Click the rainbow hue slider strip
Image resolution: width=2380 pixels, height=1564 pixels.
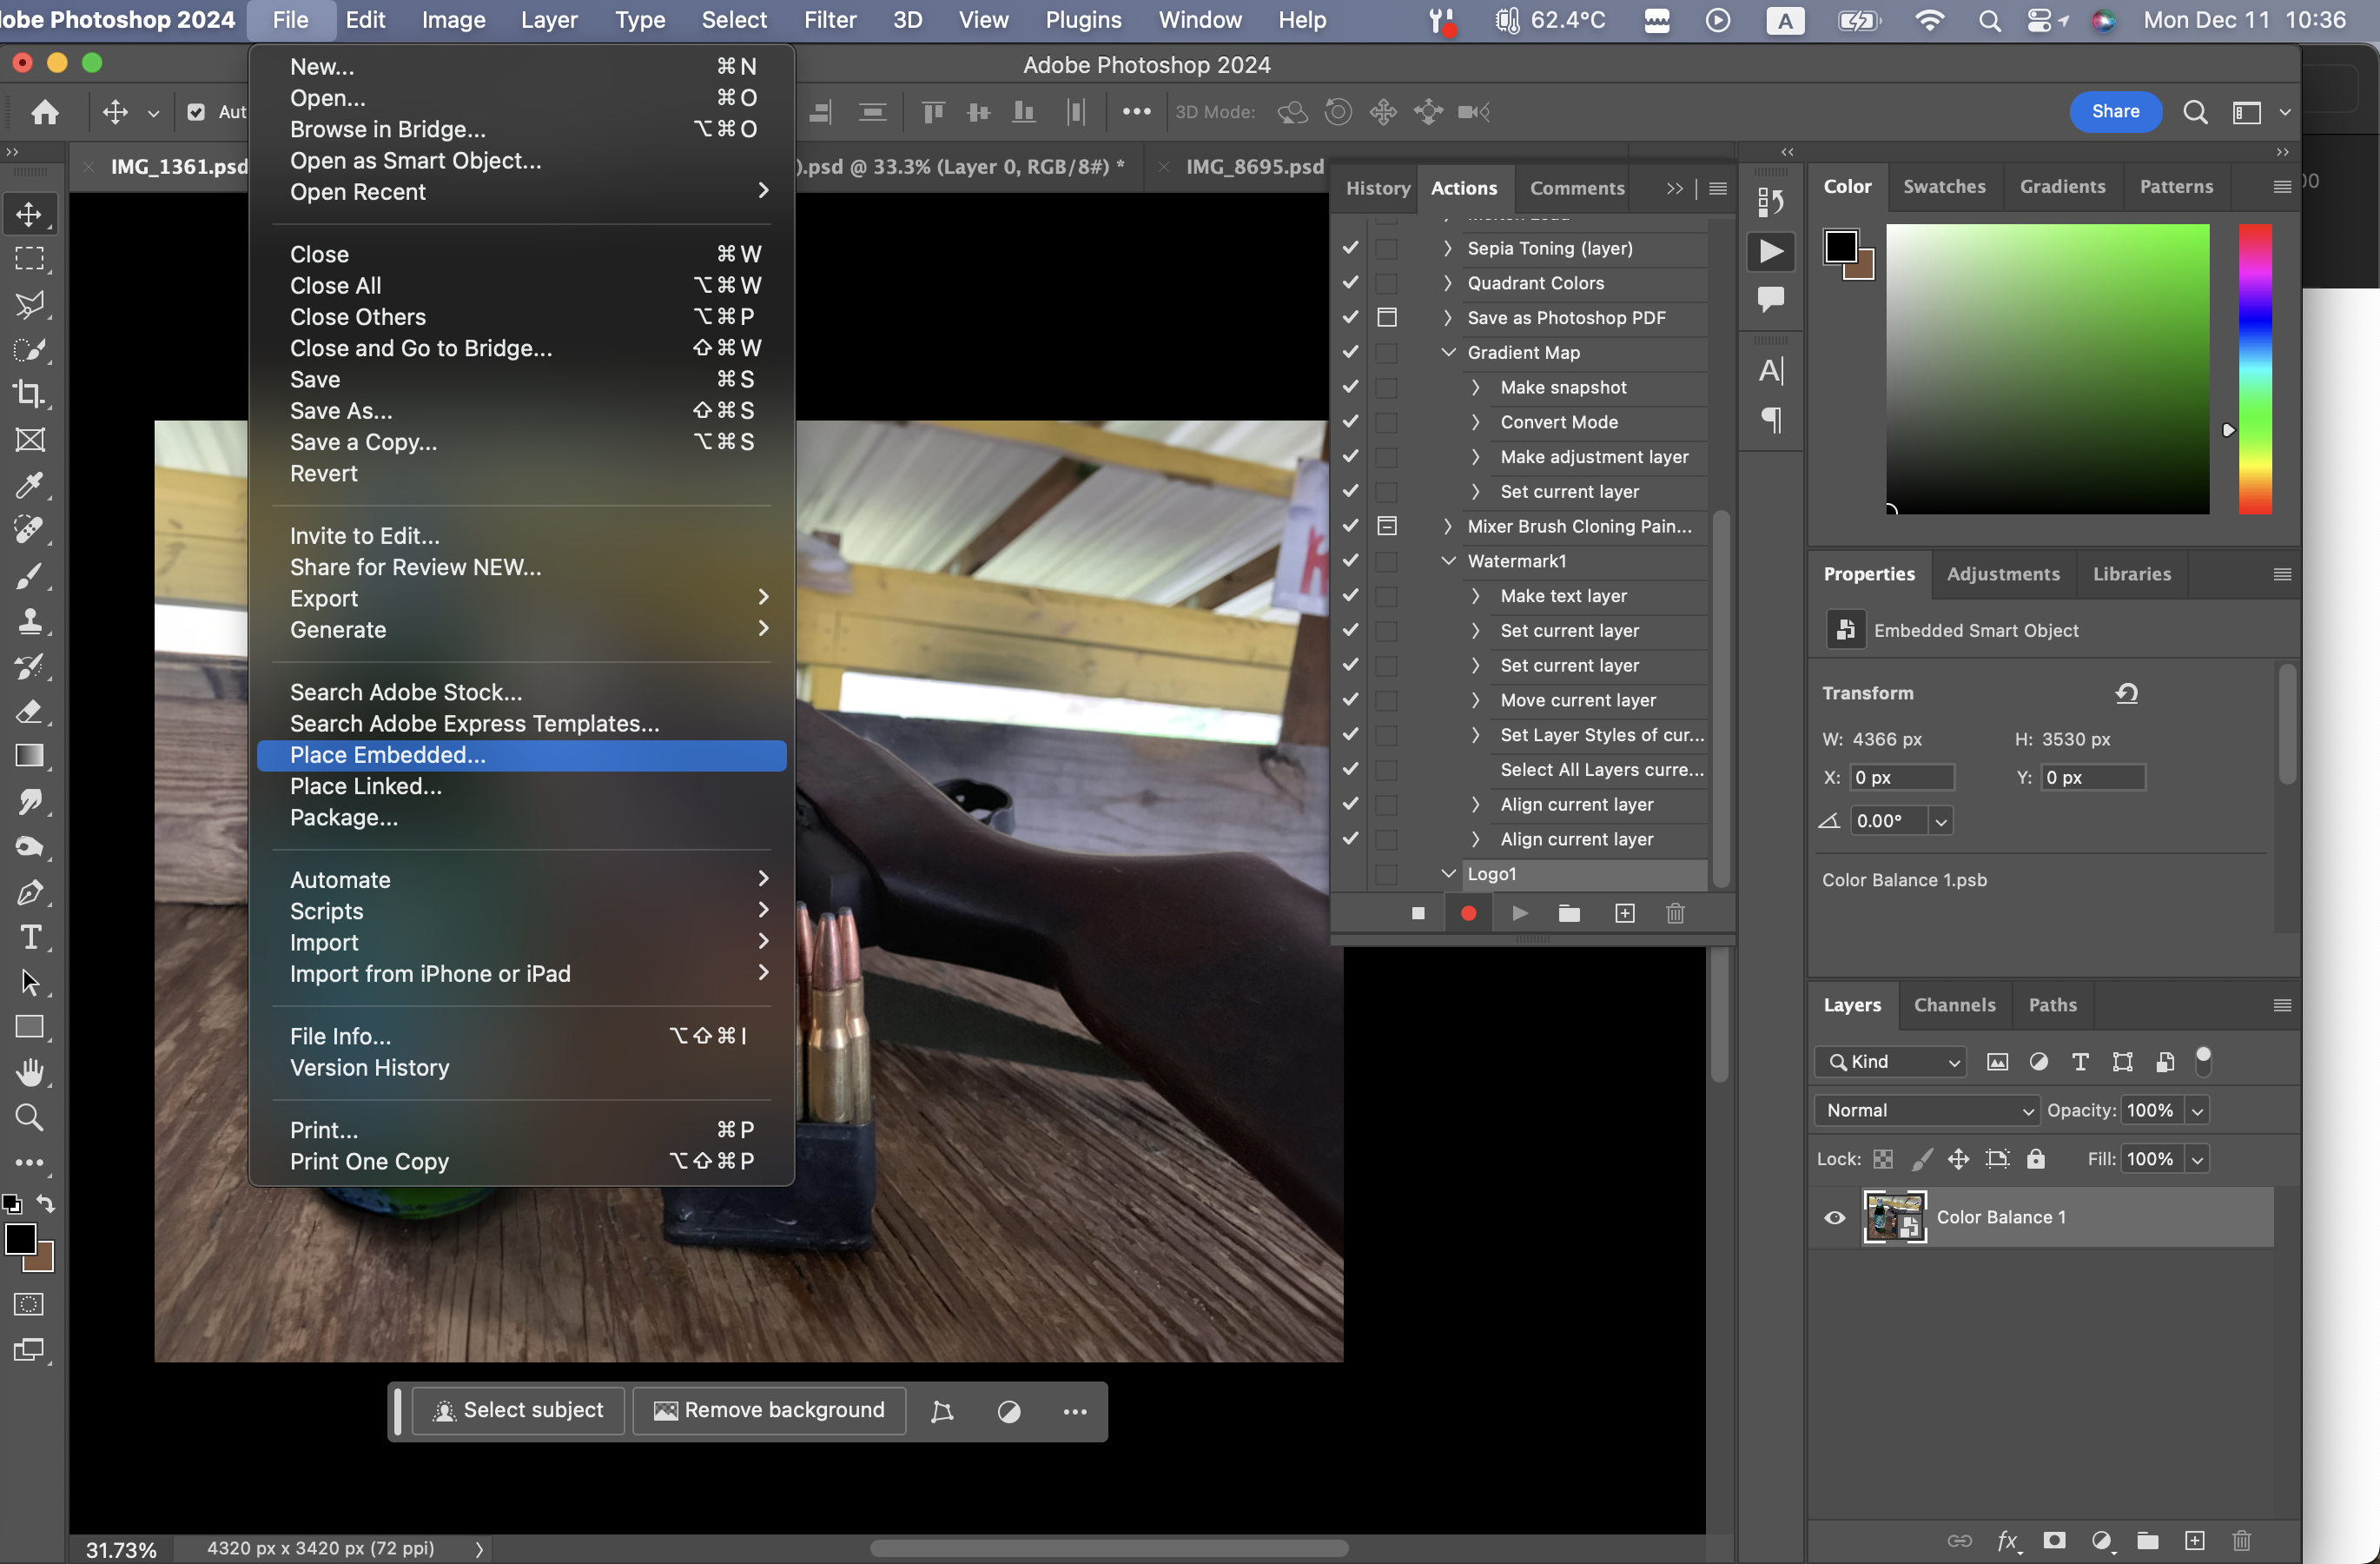[2254, 369]
